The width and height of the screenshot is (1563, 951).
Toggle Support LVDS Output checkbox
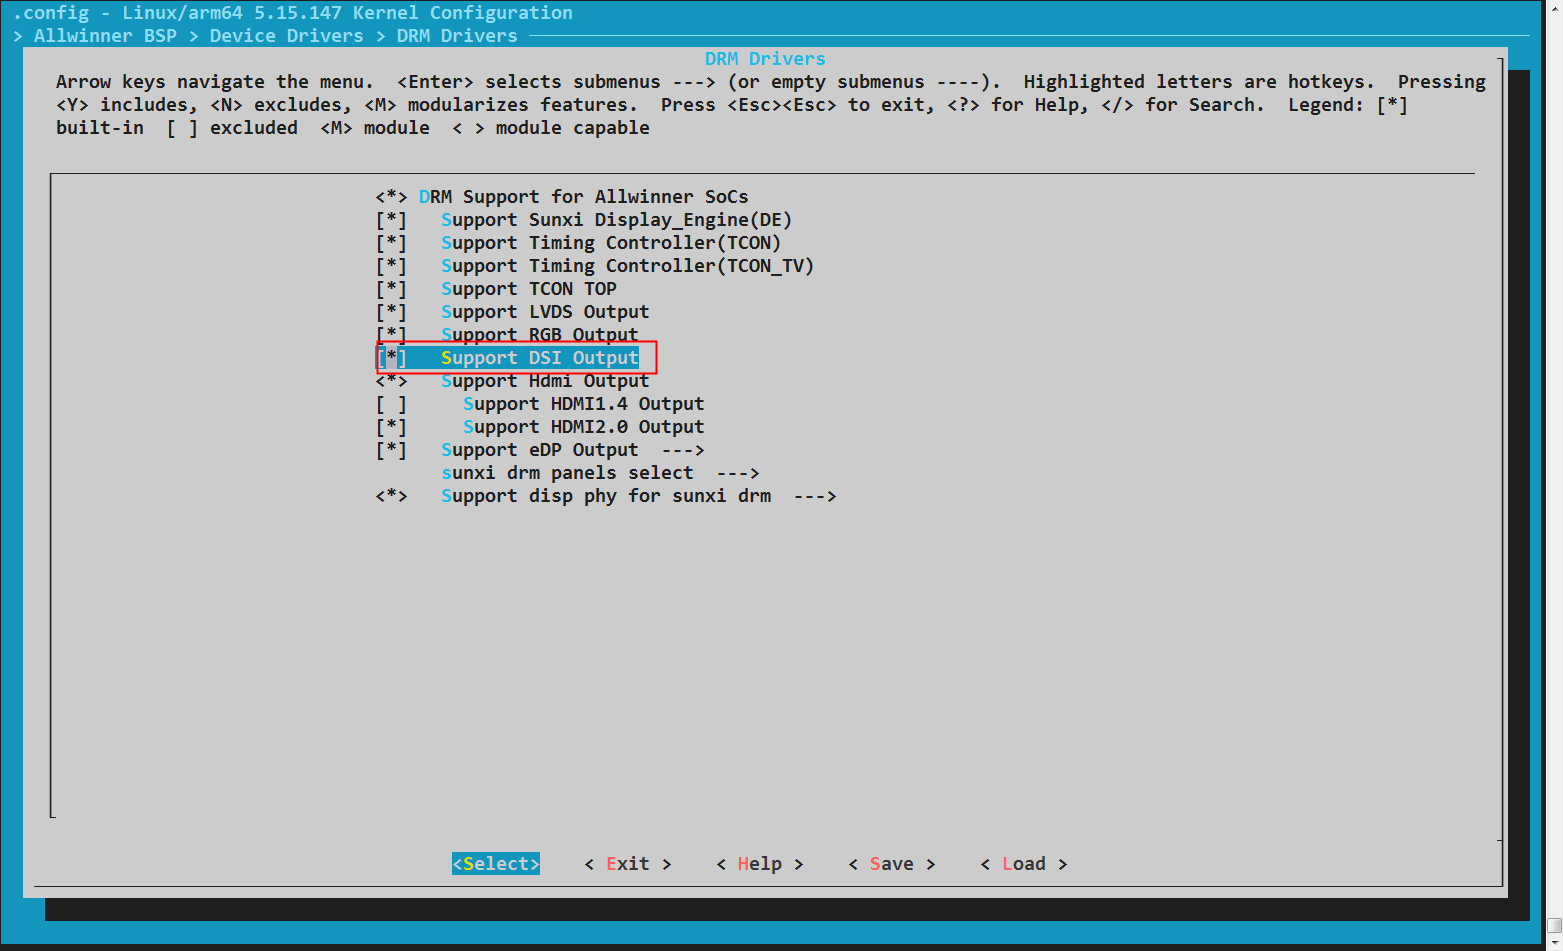click(544, 312)
